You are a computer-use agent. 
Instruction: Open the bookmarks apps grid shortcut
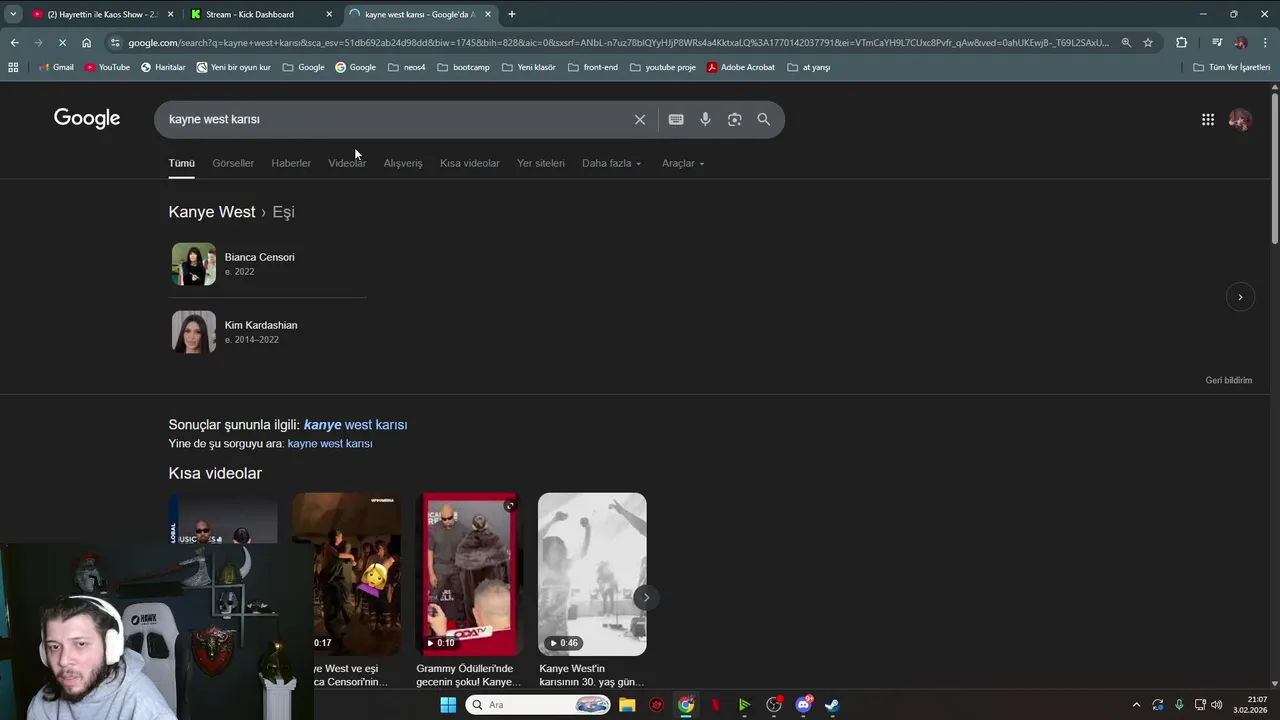13,67
